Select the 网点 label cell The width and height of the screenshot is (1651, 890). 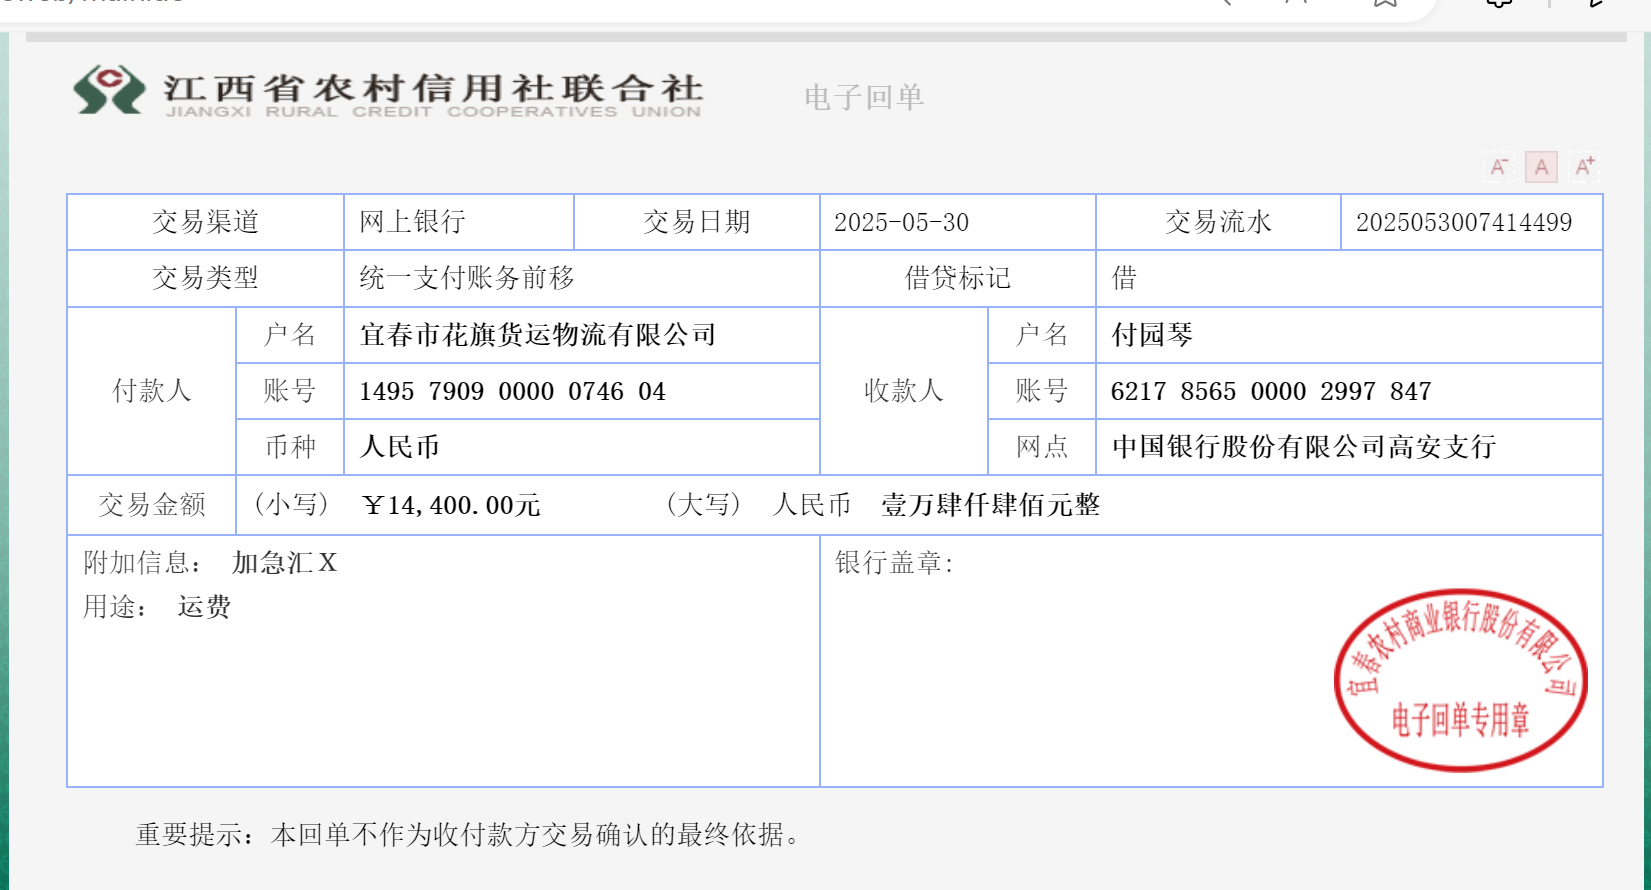[x=1042, y=447]
